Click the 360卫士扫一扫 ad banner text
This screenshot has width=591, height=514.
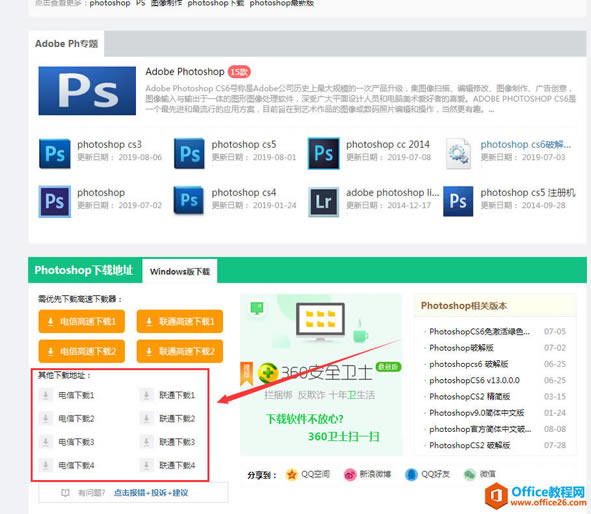[343, 436]
